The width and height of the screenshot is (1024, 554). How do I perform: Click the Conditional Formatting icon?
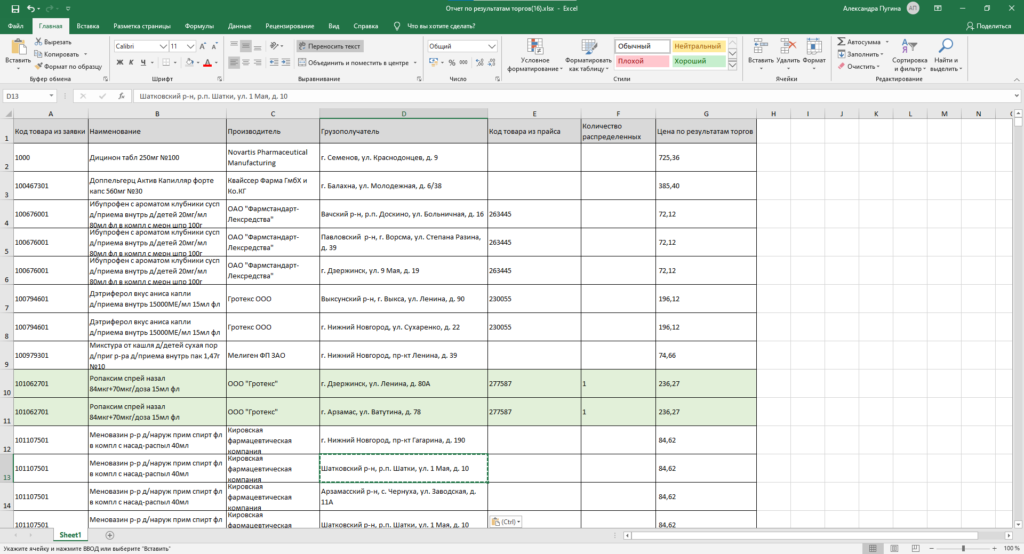(x=535, y=46)
